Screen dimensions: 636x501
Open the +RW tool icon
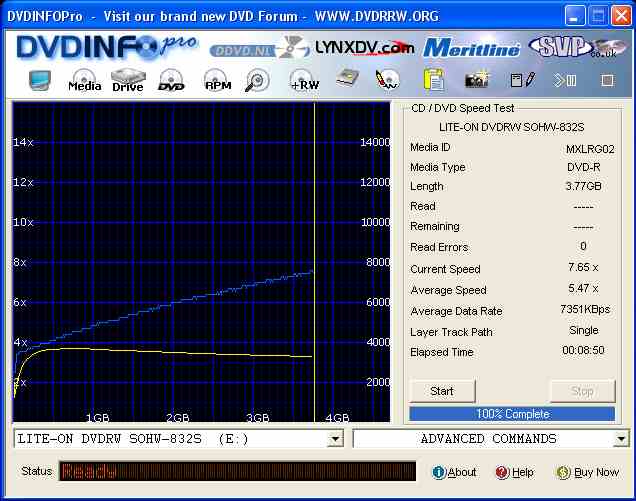coord(305,80)
